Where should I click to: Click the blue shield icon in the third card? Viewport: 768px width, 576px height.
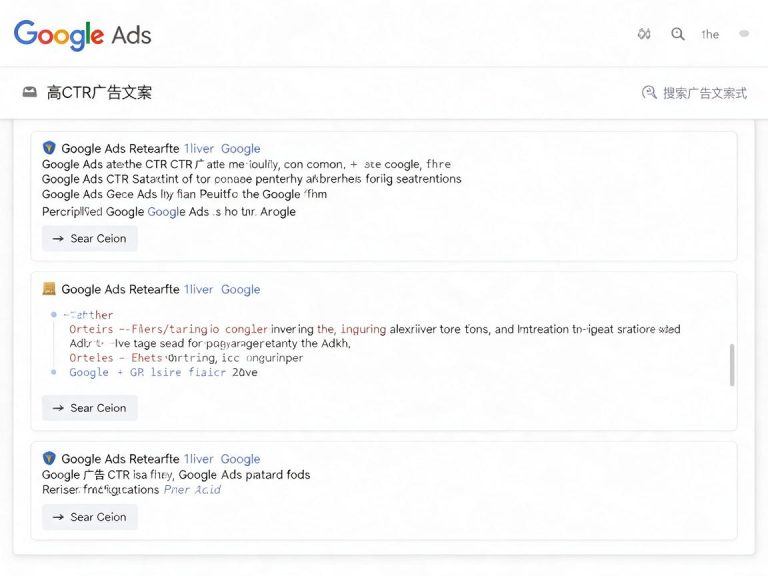click(x=49, y=458)
